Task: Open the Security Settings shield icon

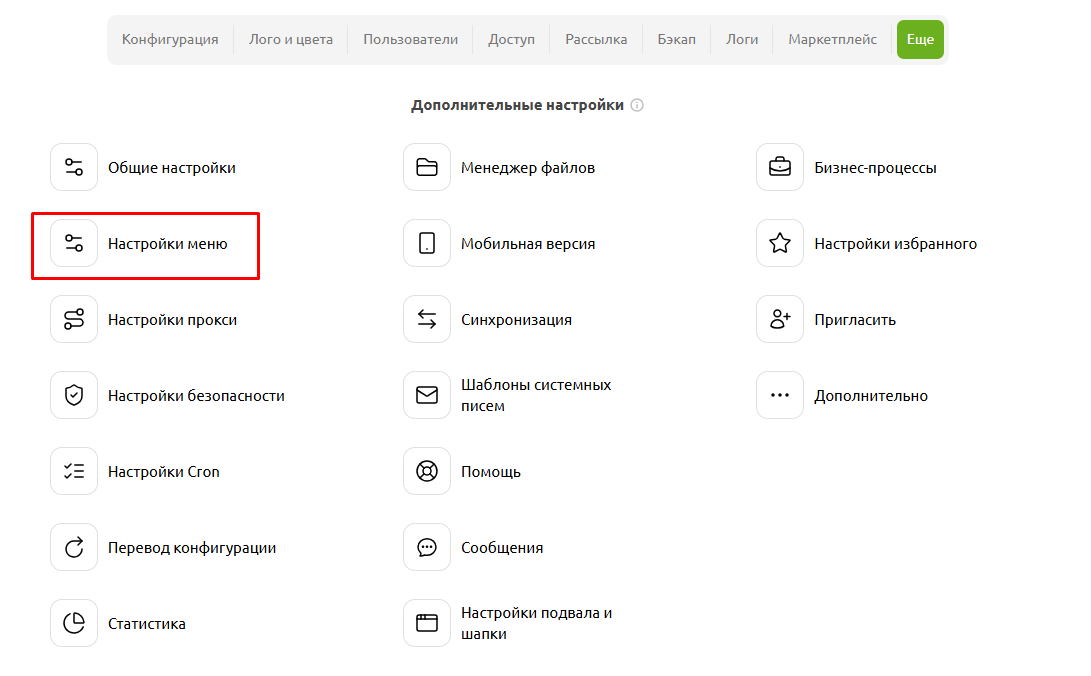Action: 74,395
